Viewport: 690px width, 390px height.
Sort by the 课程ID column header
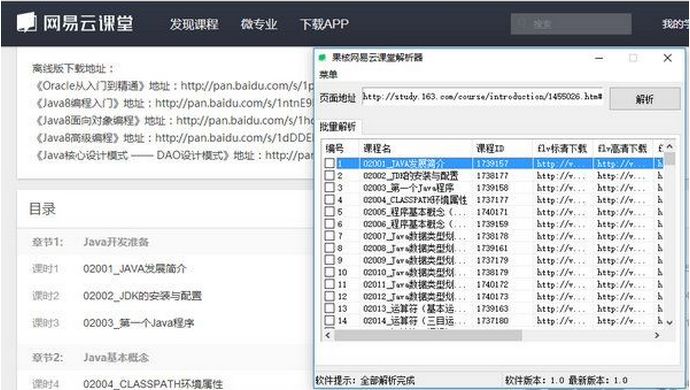pyautogui.click(x=490, y=148)
